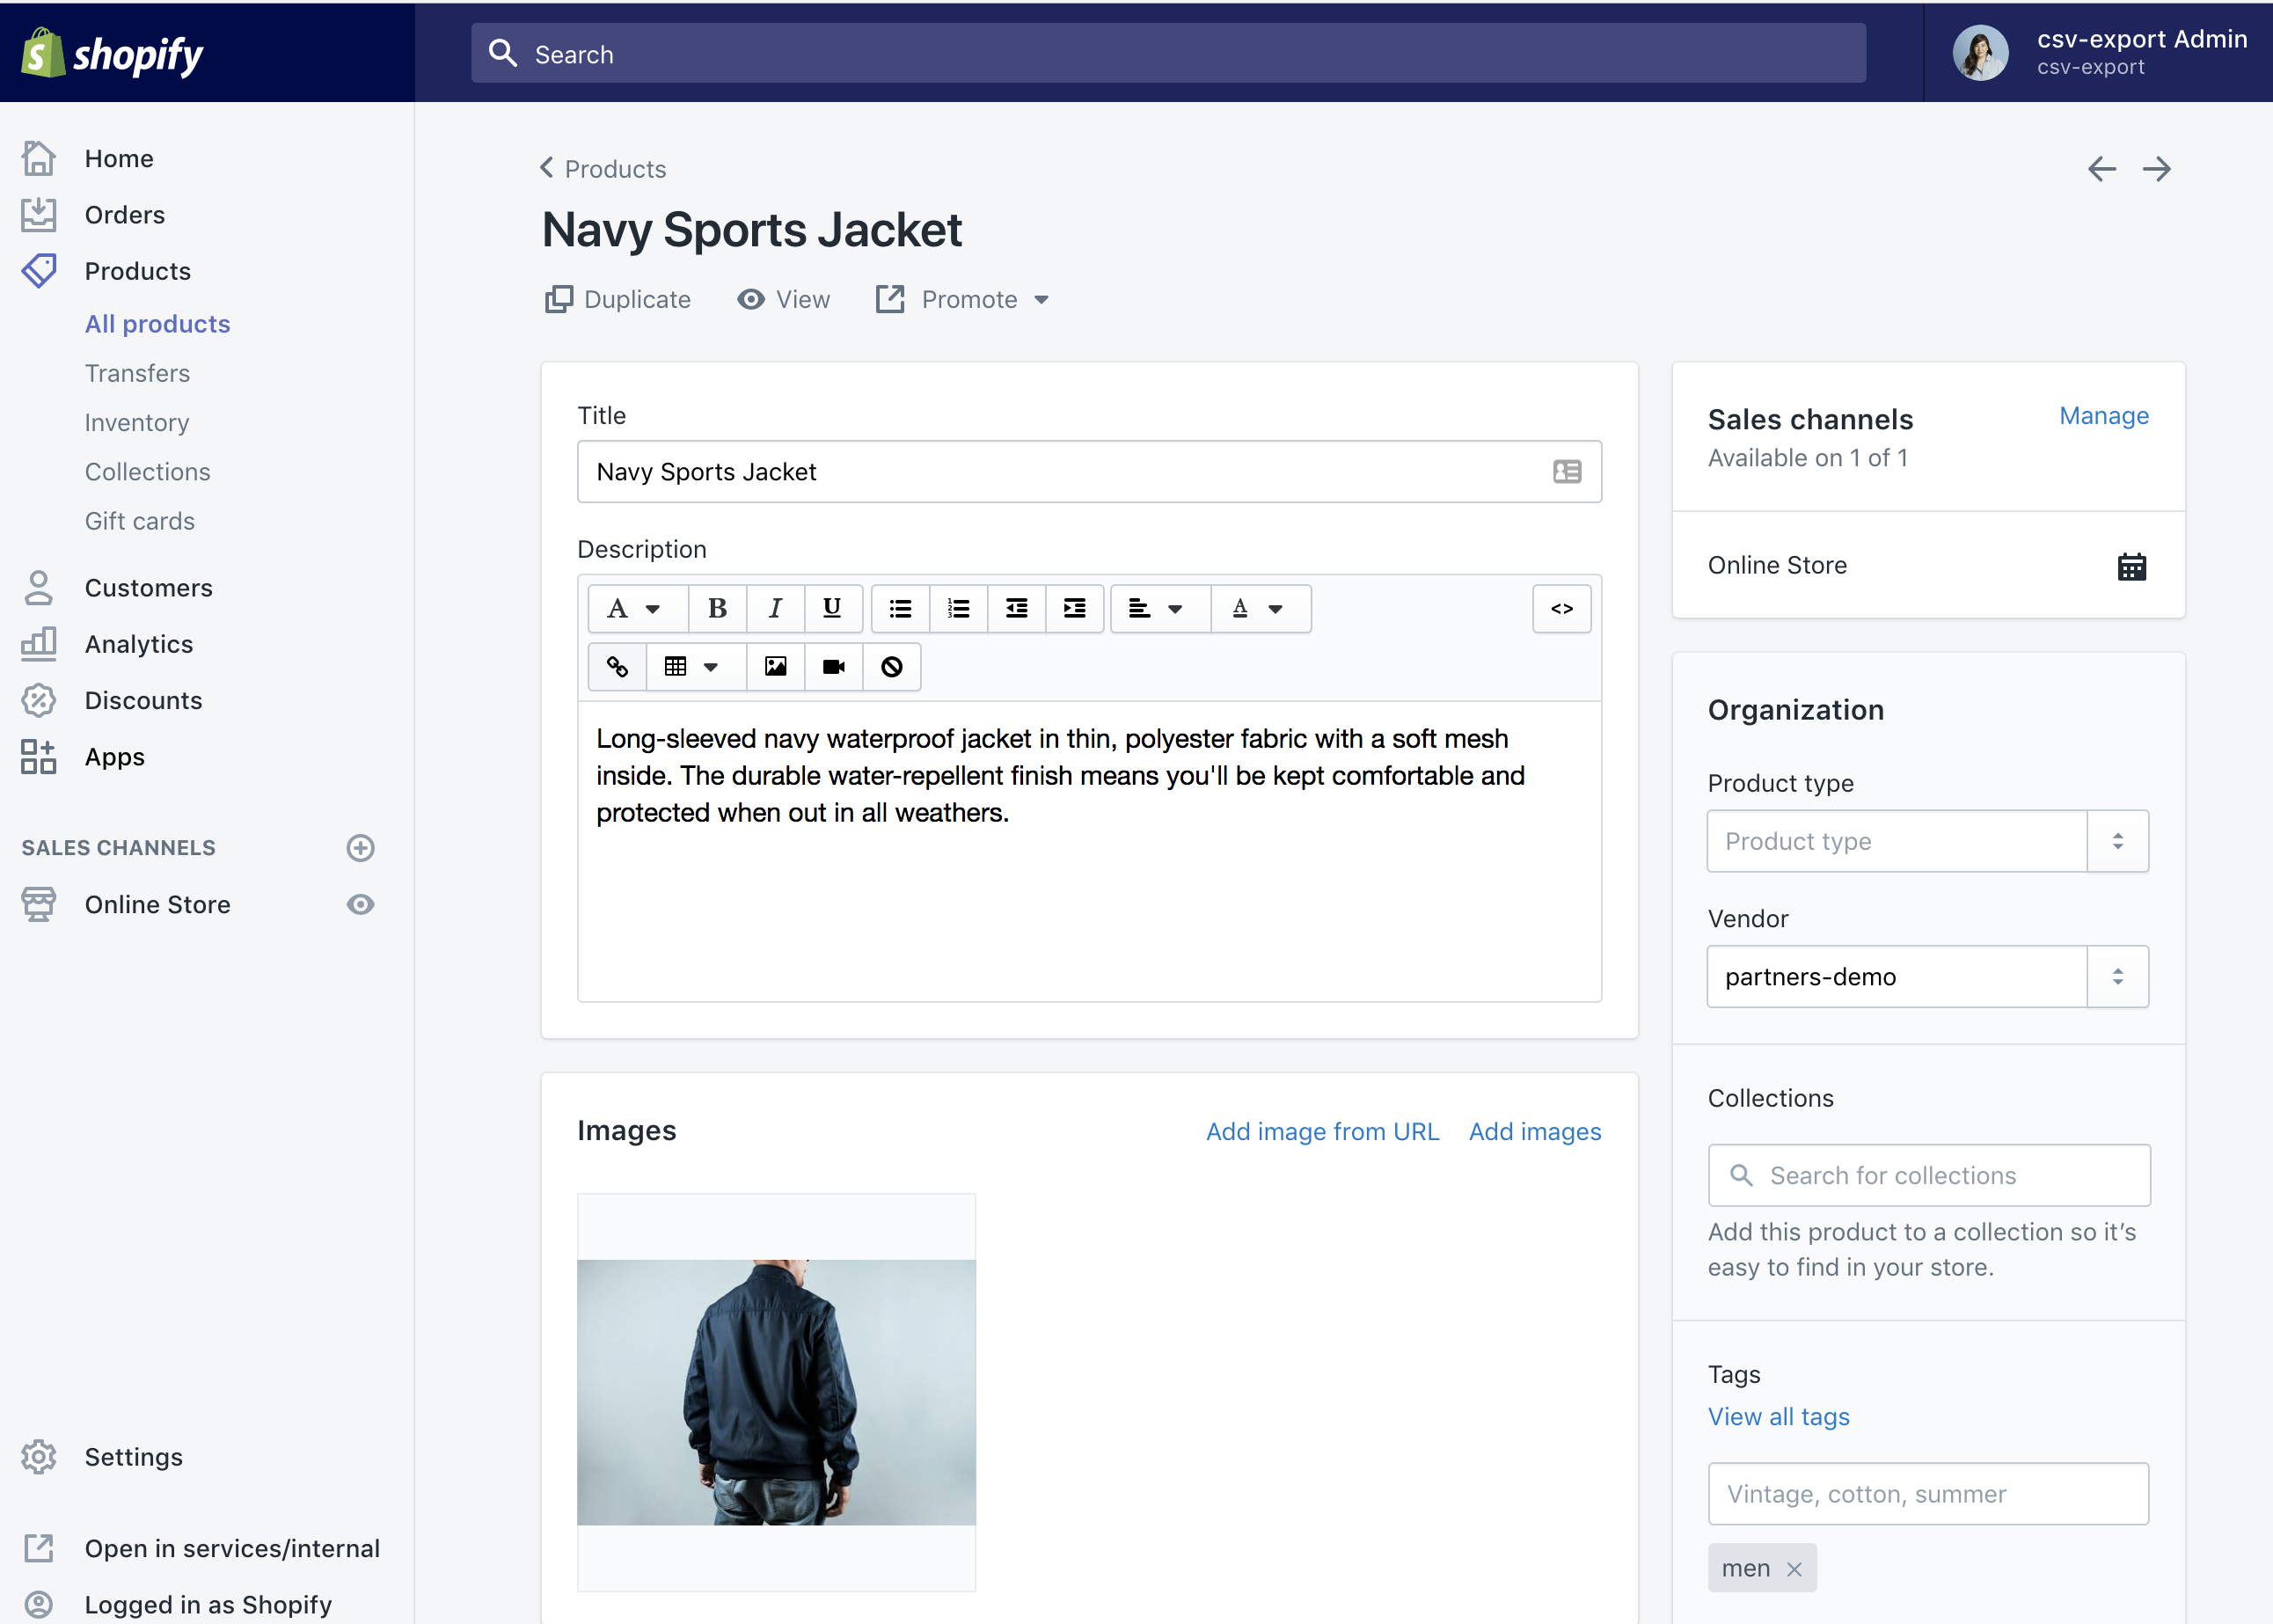Click Add image from URL

[x=1322, y=1131]
